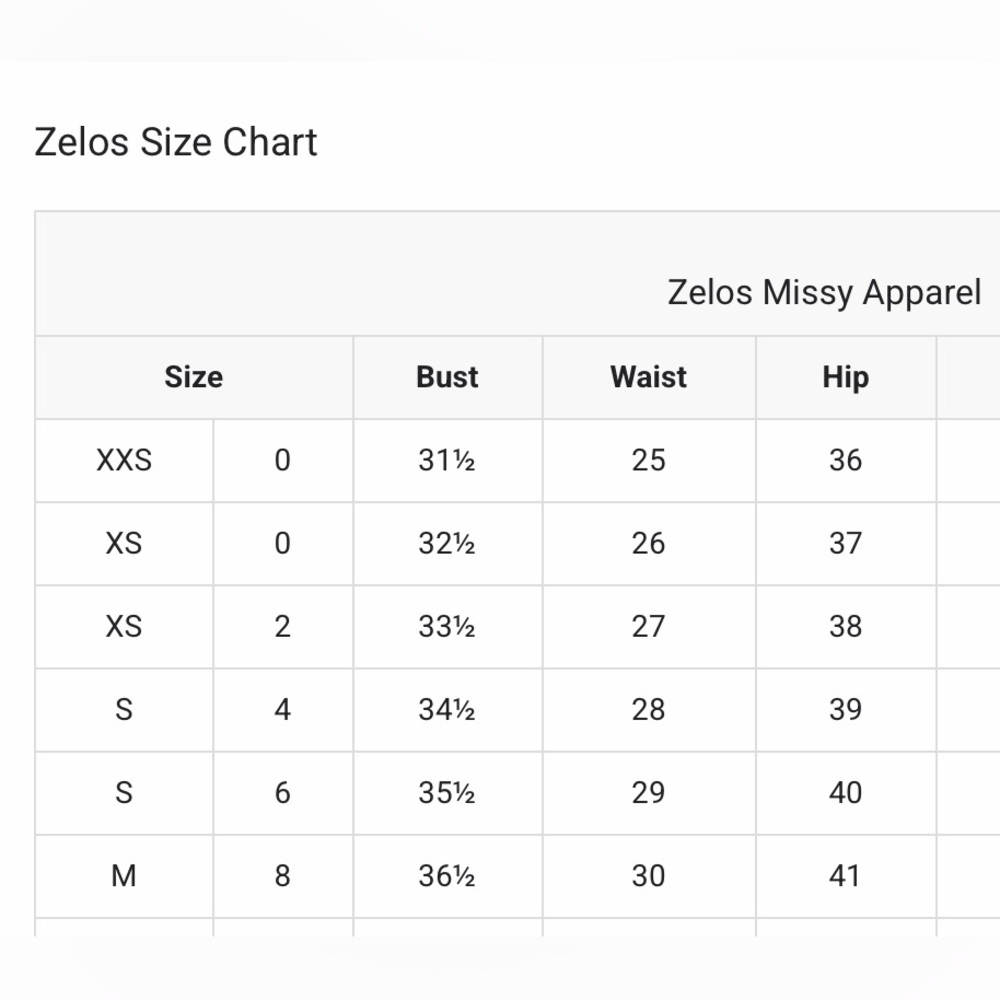Select the M size cell
The height and width of the screenshot is (1000, 1000).
coord(124,876)
